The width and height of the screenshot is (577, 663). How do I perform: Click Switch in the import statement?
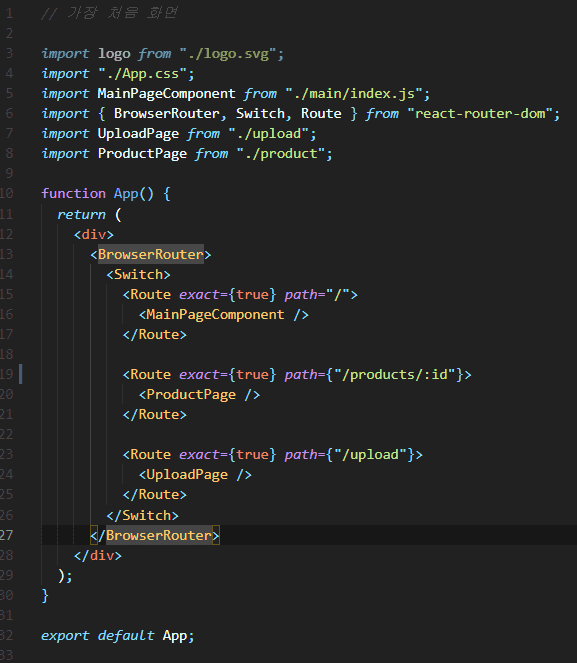260,113
